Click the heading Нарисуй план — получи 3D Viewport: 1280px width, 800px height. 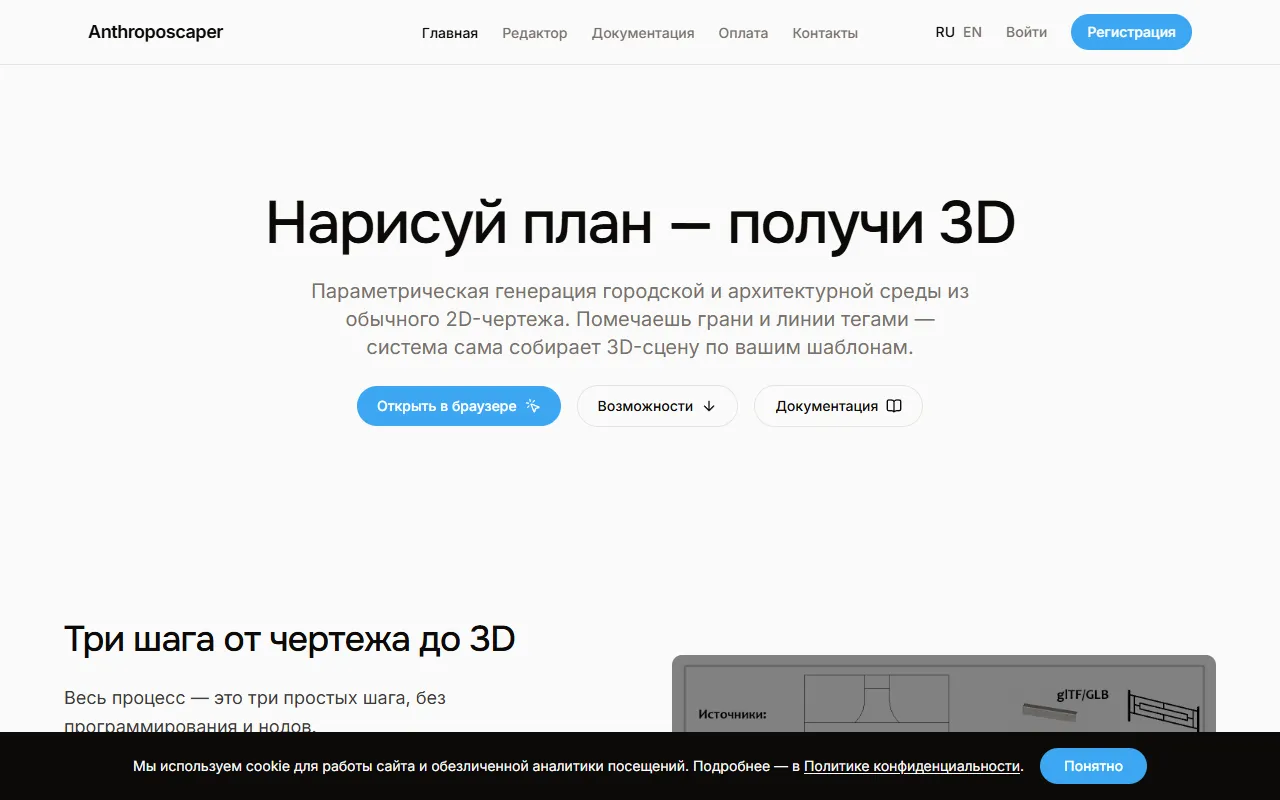coord(640,224)
